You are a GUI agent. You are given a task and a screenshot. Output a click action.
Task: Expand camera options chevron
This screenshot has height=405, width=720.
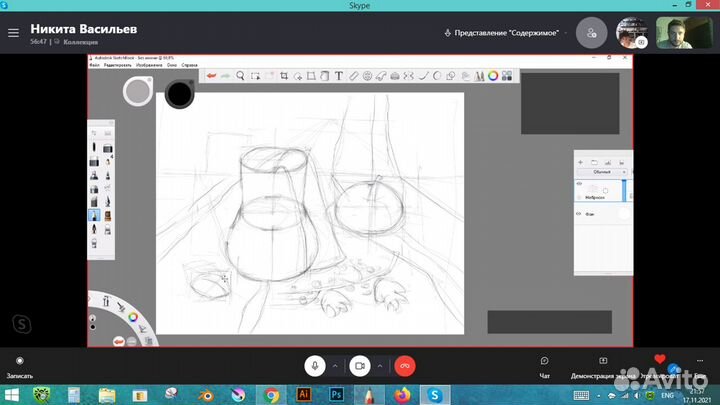(x=379, y=365)
